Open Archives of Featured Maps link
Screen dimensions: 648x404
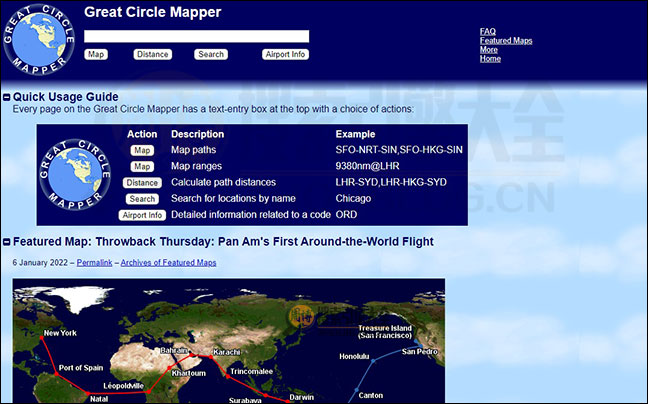(x=168, y=263)
